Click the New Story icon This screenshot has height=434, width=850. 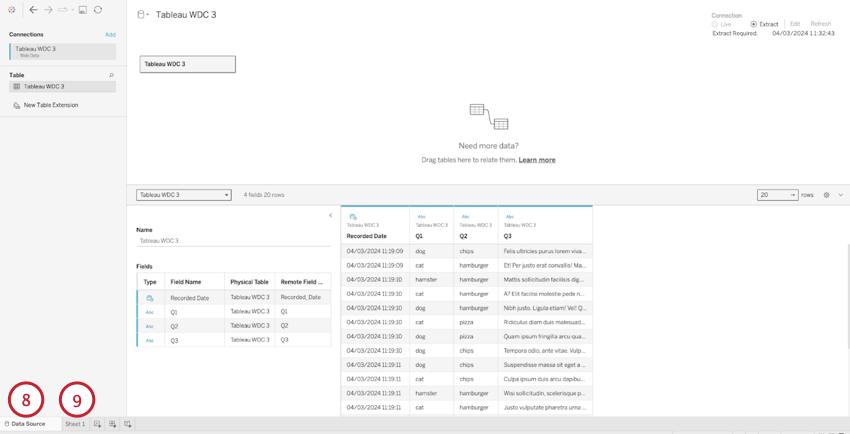[128, 424]
